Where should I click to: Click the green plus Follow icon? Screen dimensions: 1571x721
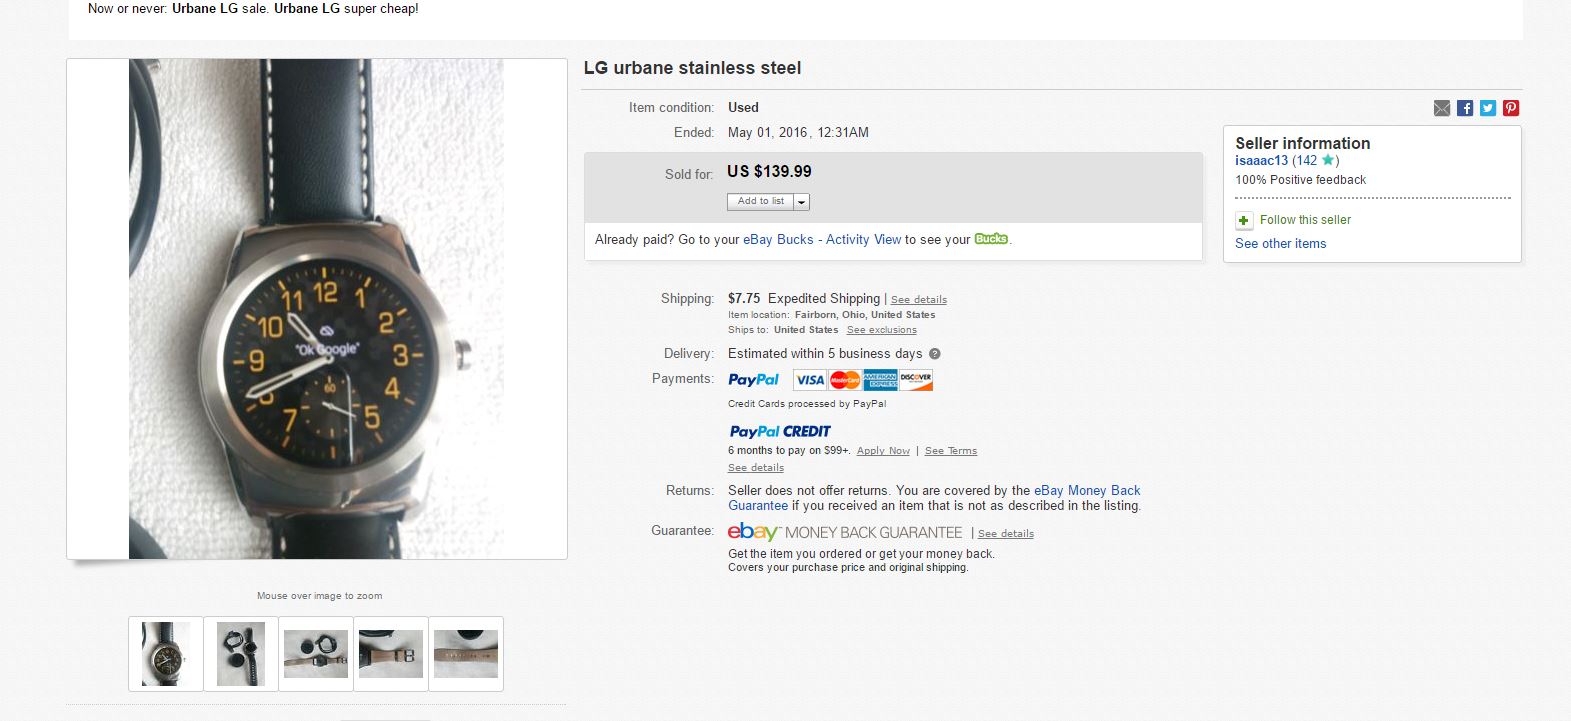1244,220
